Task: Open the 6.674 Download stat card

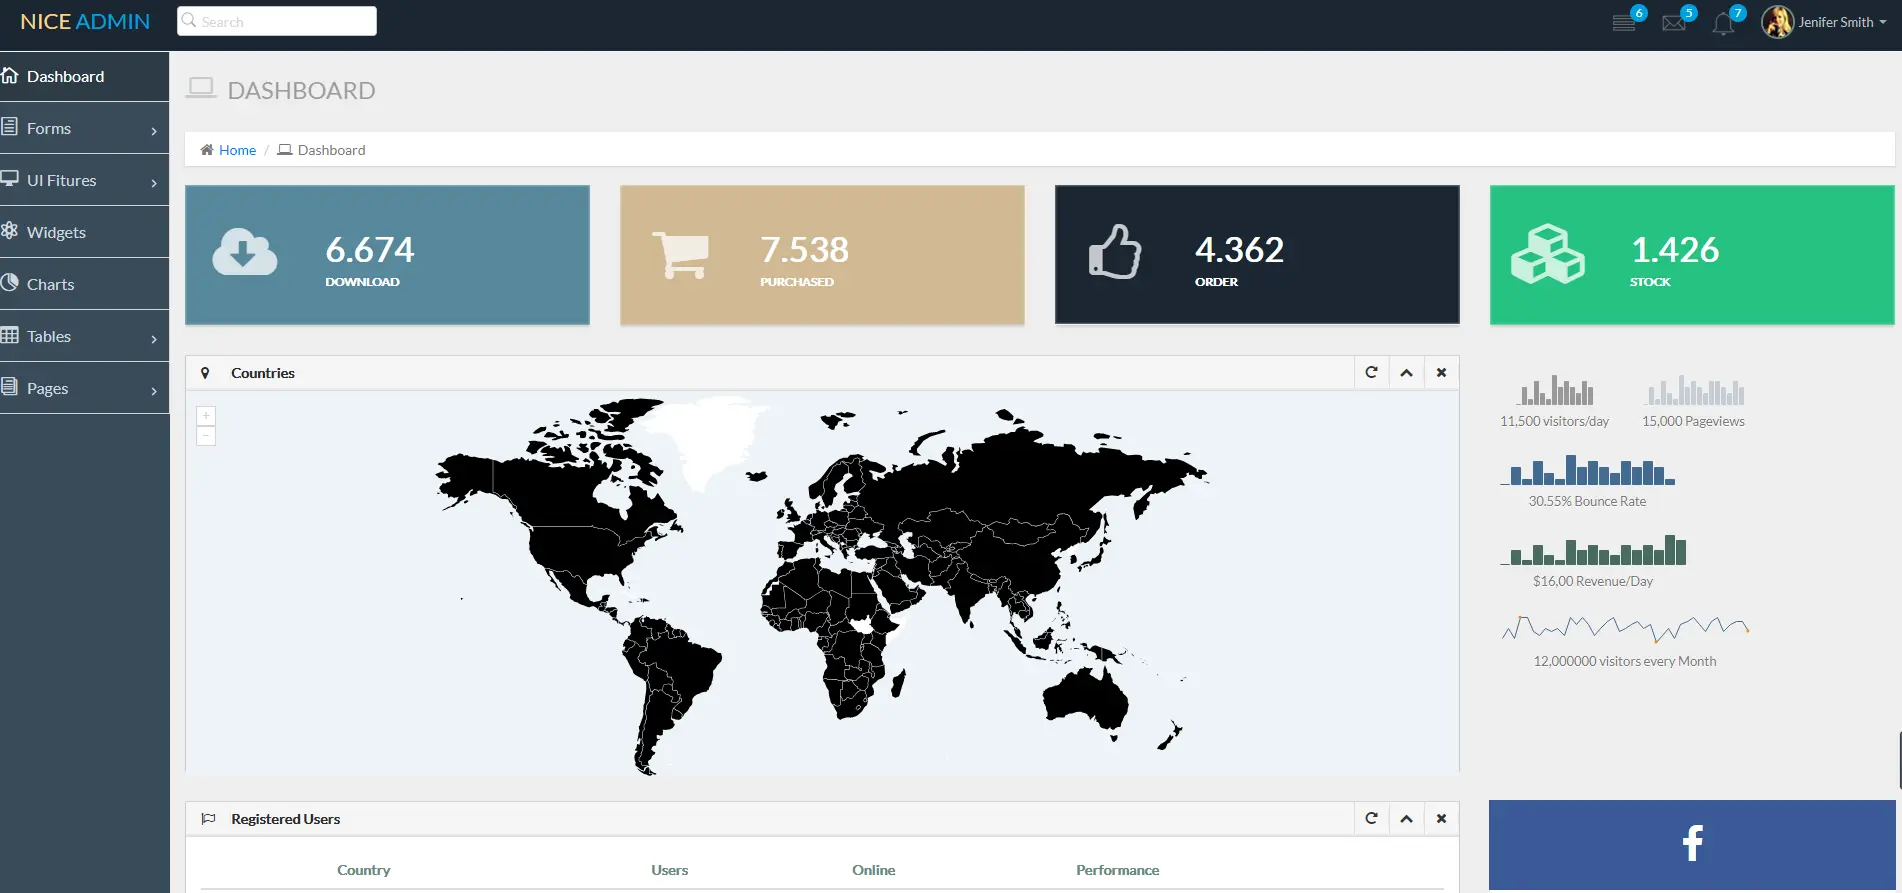Action: pyautogui.click(x=387, y=255)
